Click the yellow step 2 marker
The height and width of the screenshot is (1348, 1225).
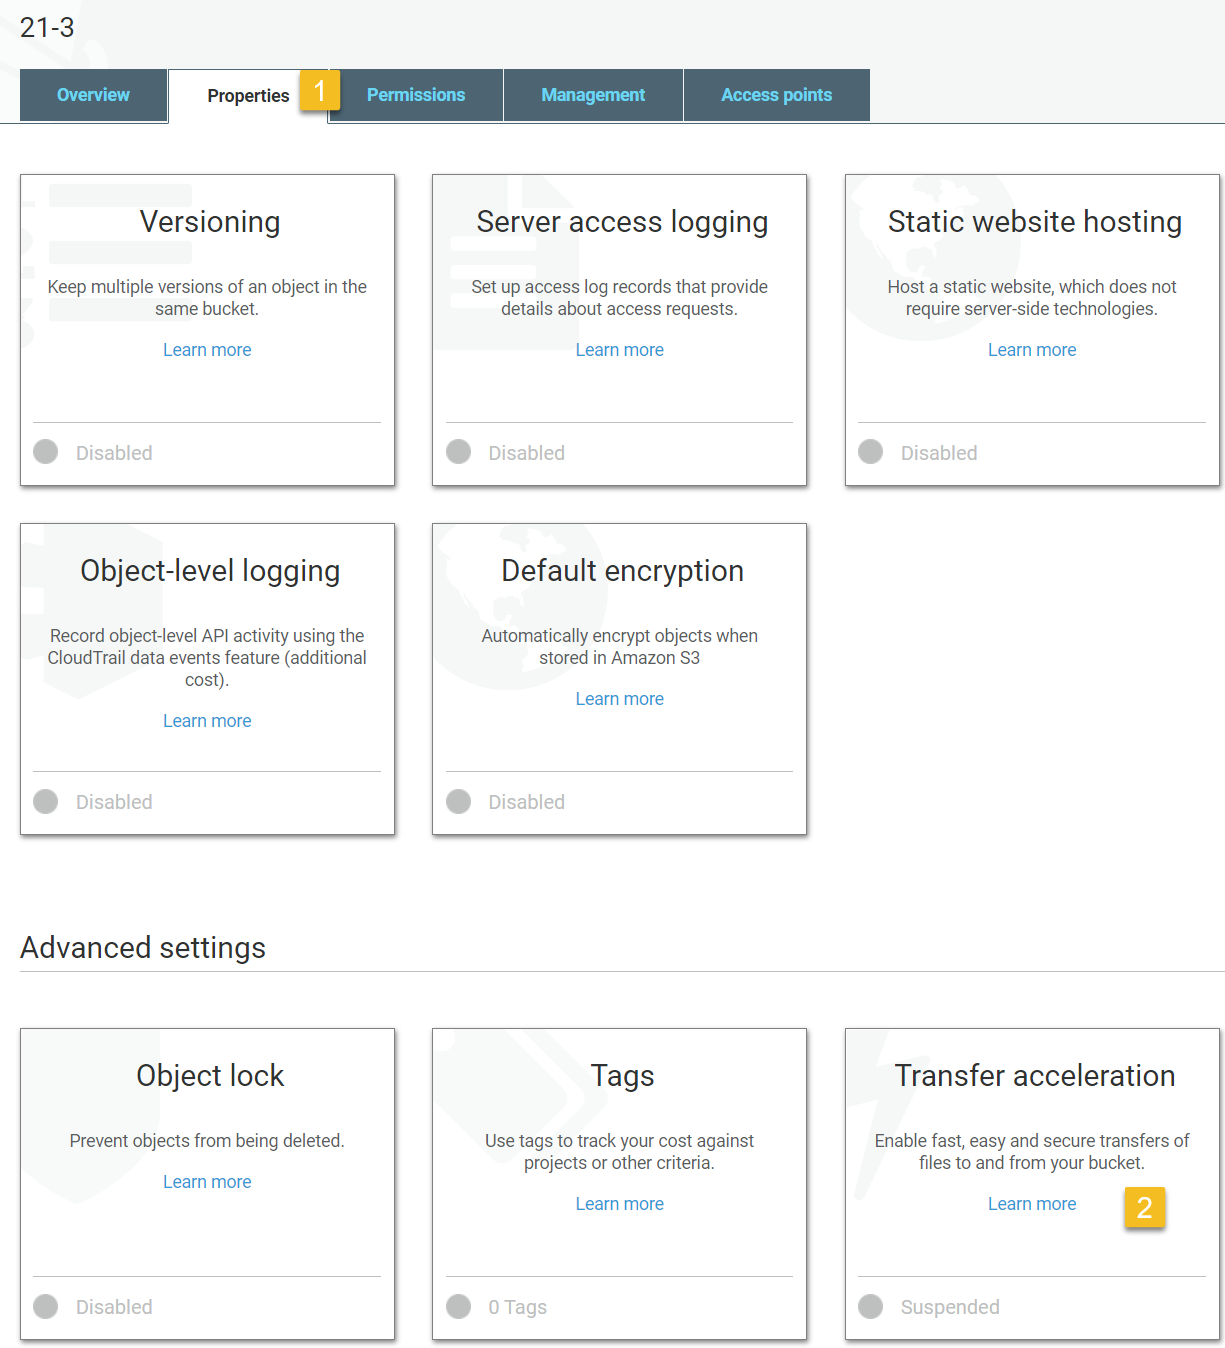(1145, 1207)
